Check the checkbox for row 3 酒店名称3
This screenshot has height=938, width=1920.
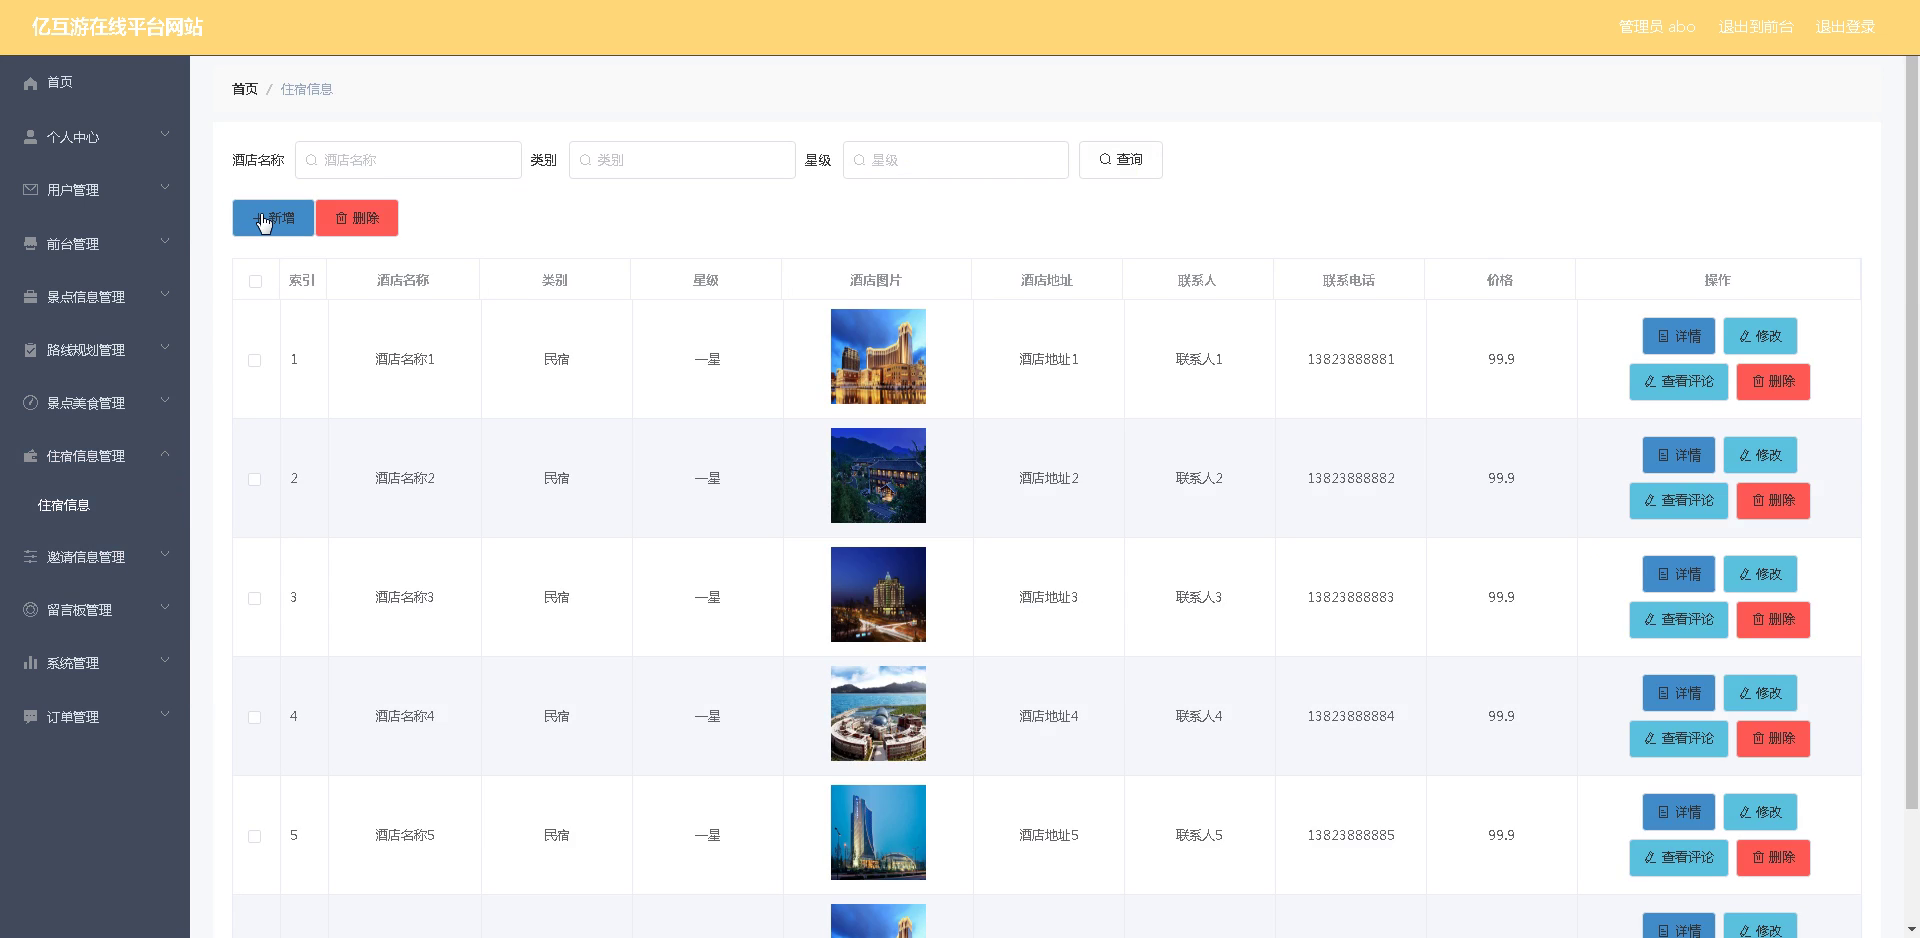pos(255,598)
